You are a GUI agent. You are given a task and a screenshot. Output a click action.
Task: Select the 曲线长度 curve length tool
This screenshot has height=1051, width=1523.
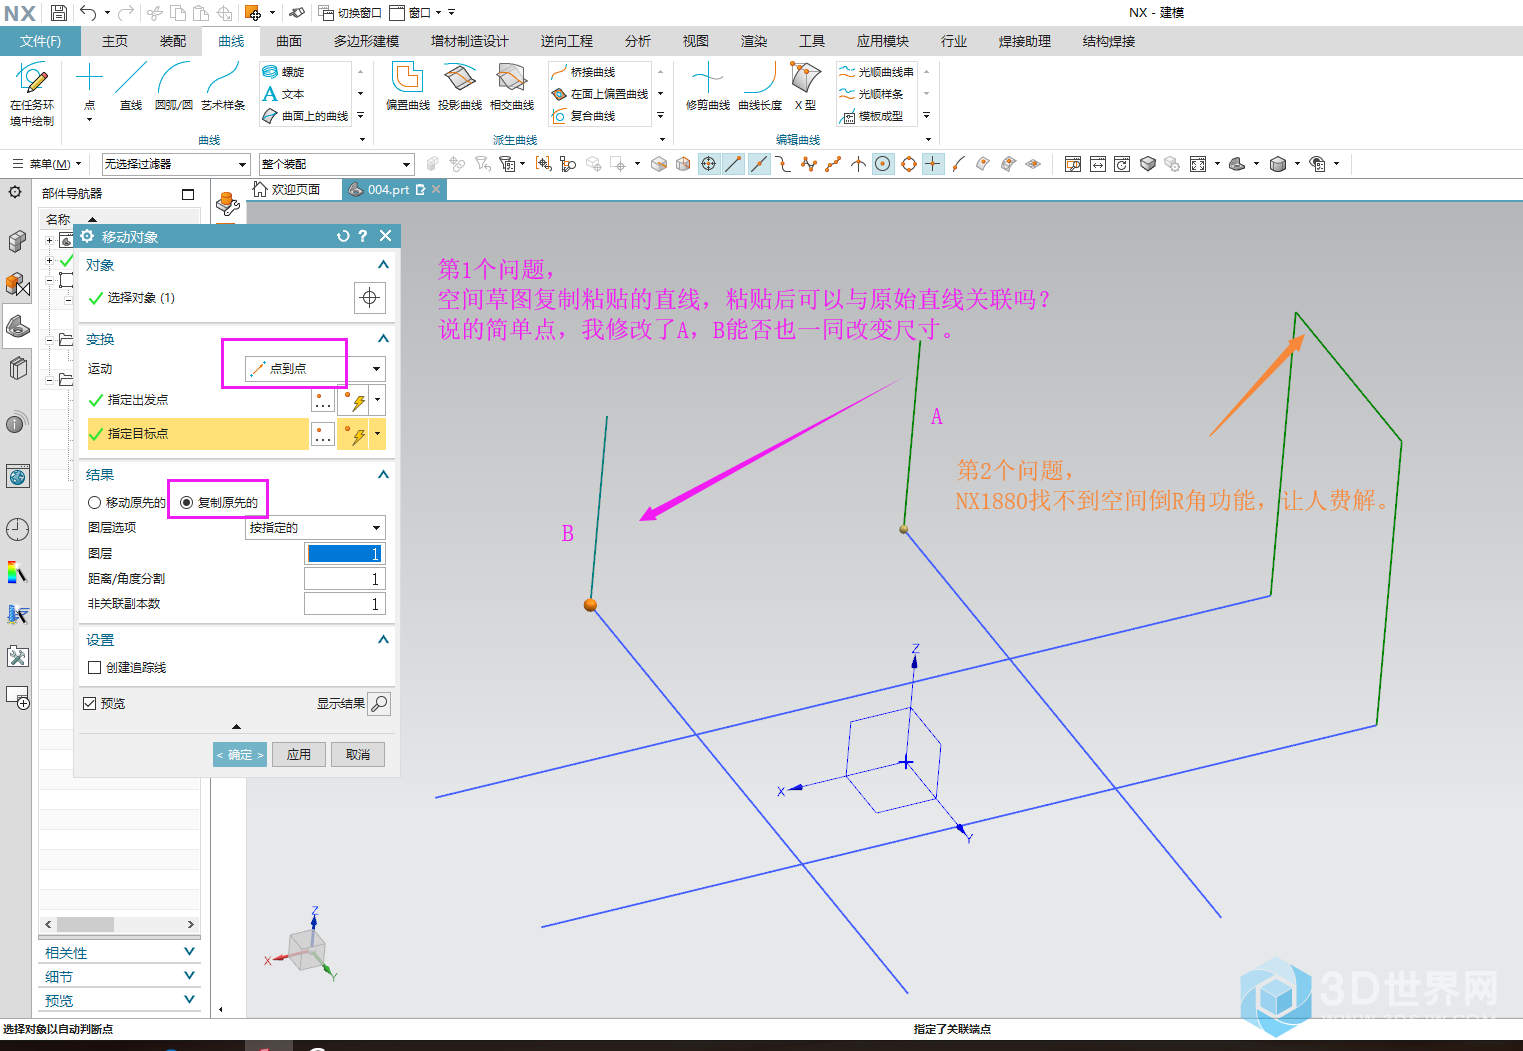(760, 87)
